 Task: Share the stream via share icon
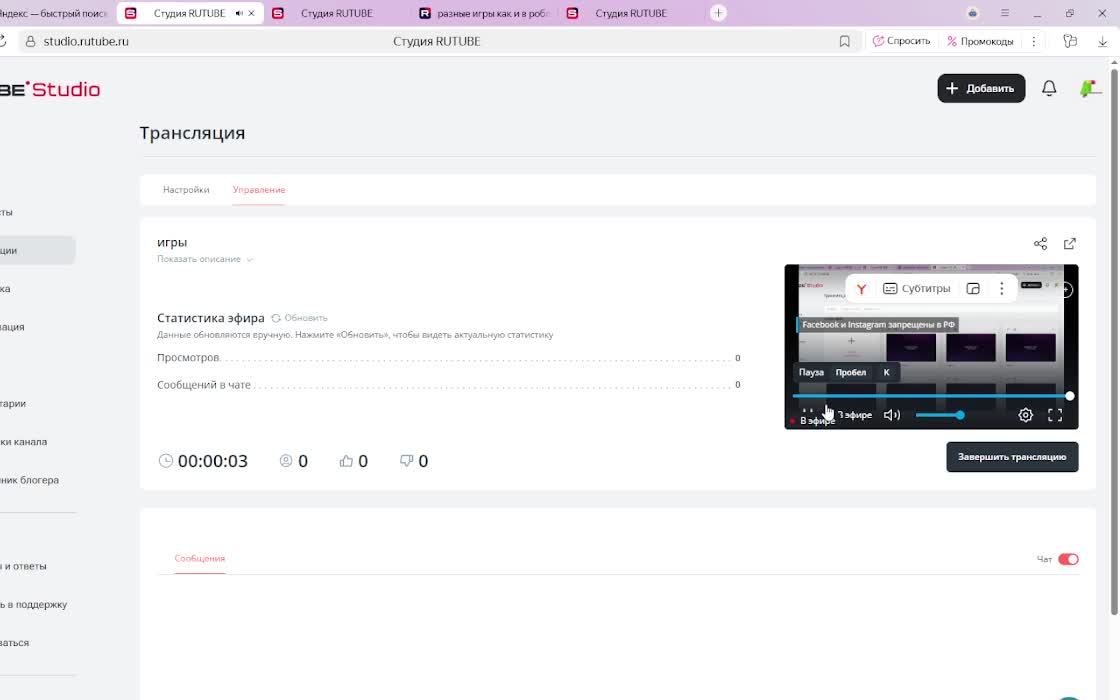point(1040,244)
